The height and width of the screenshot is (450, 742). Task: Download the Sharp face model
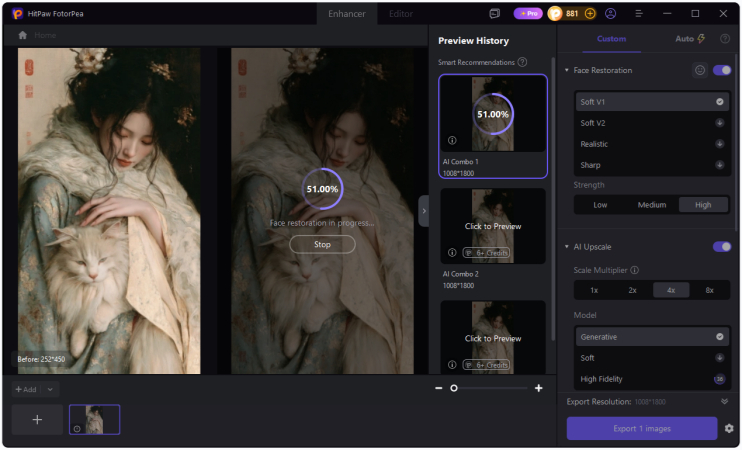(719, 165)
